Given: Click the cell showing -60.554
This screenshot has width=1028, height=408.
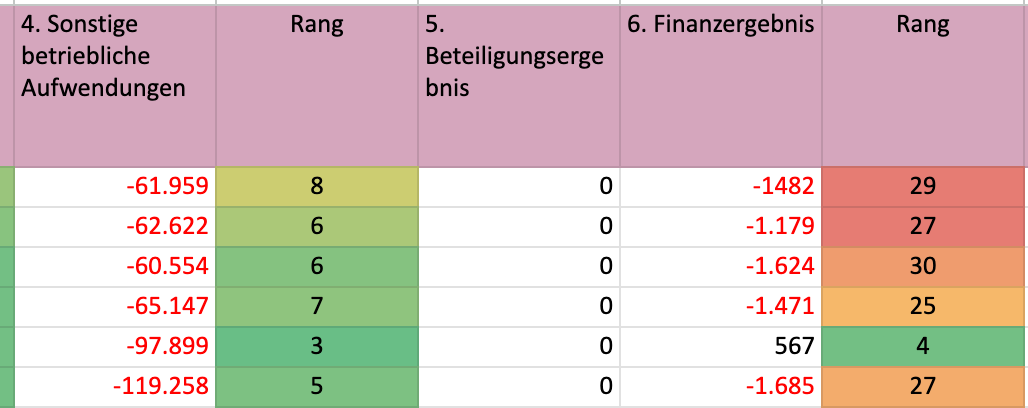Looking at the screenshot, I should 115,266.
